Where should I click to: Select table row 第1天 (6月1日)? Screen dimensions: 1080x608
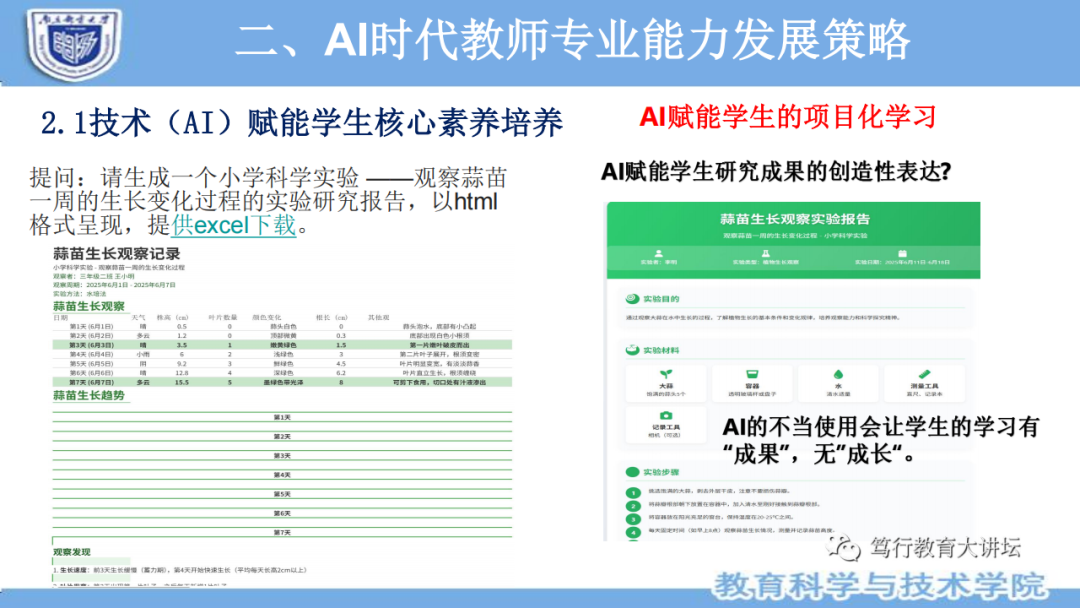tap(282, 326)
